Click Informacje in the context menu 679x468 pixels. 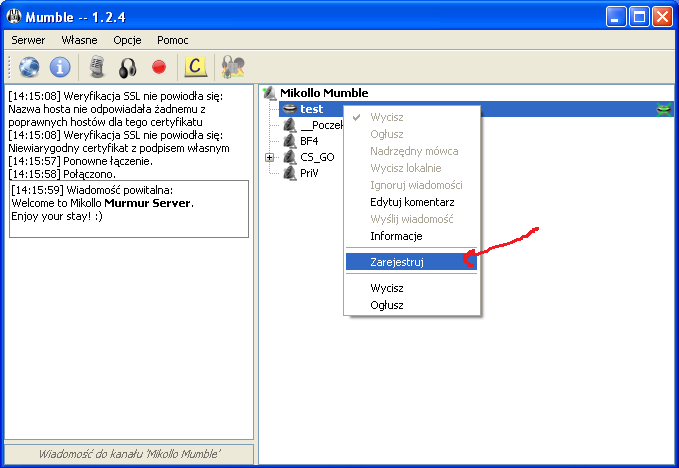(396, 236)
